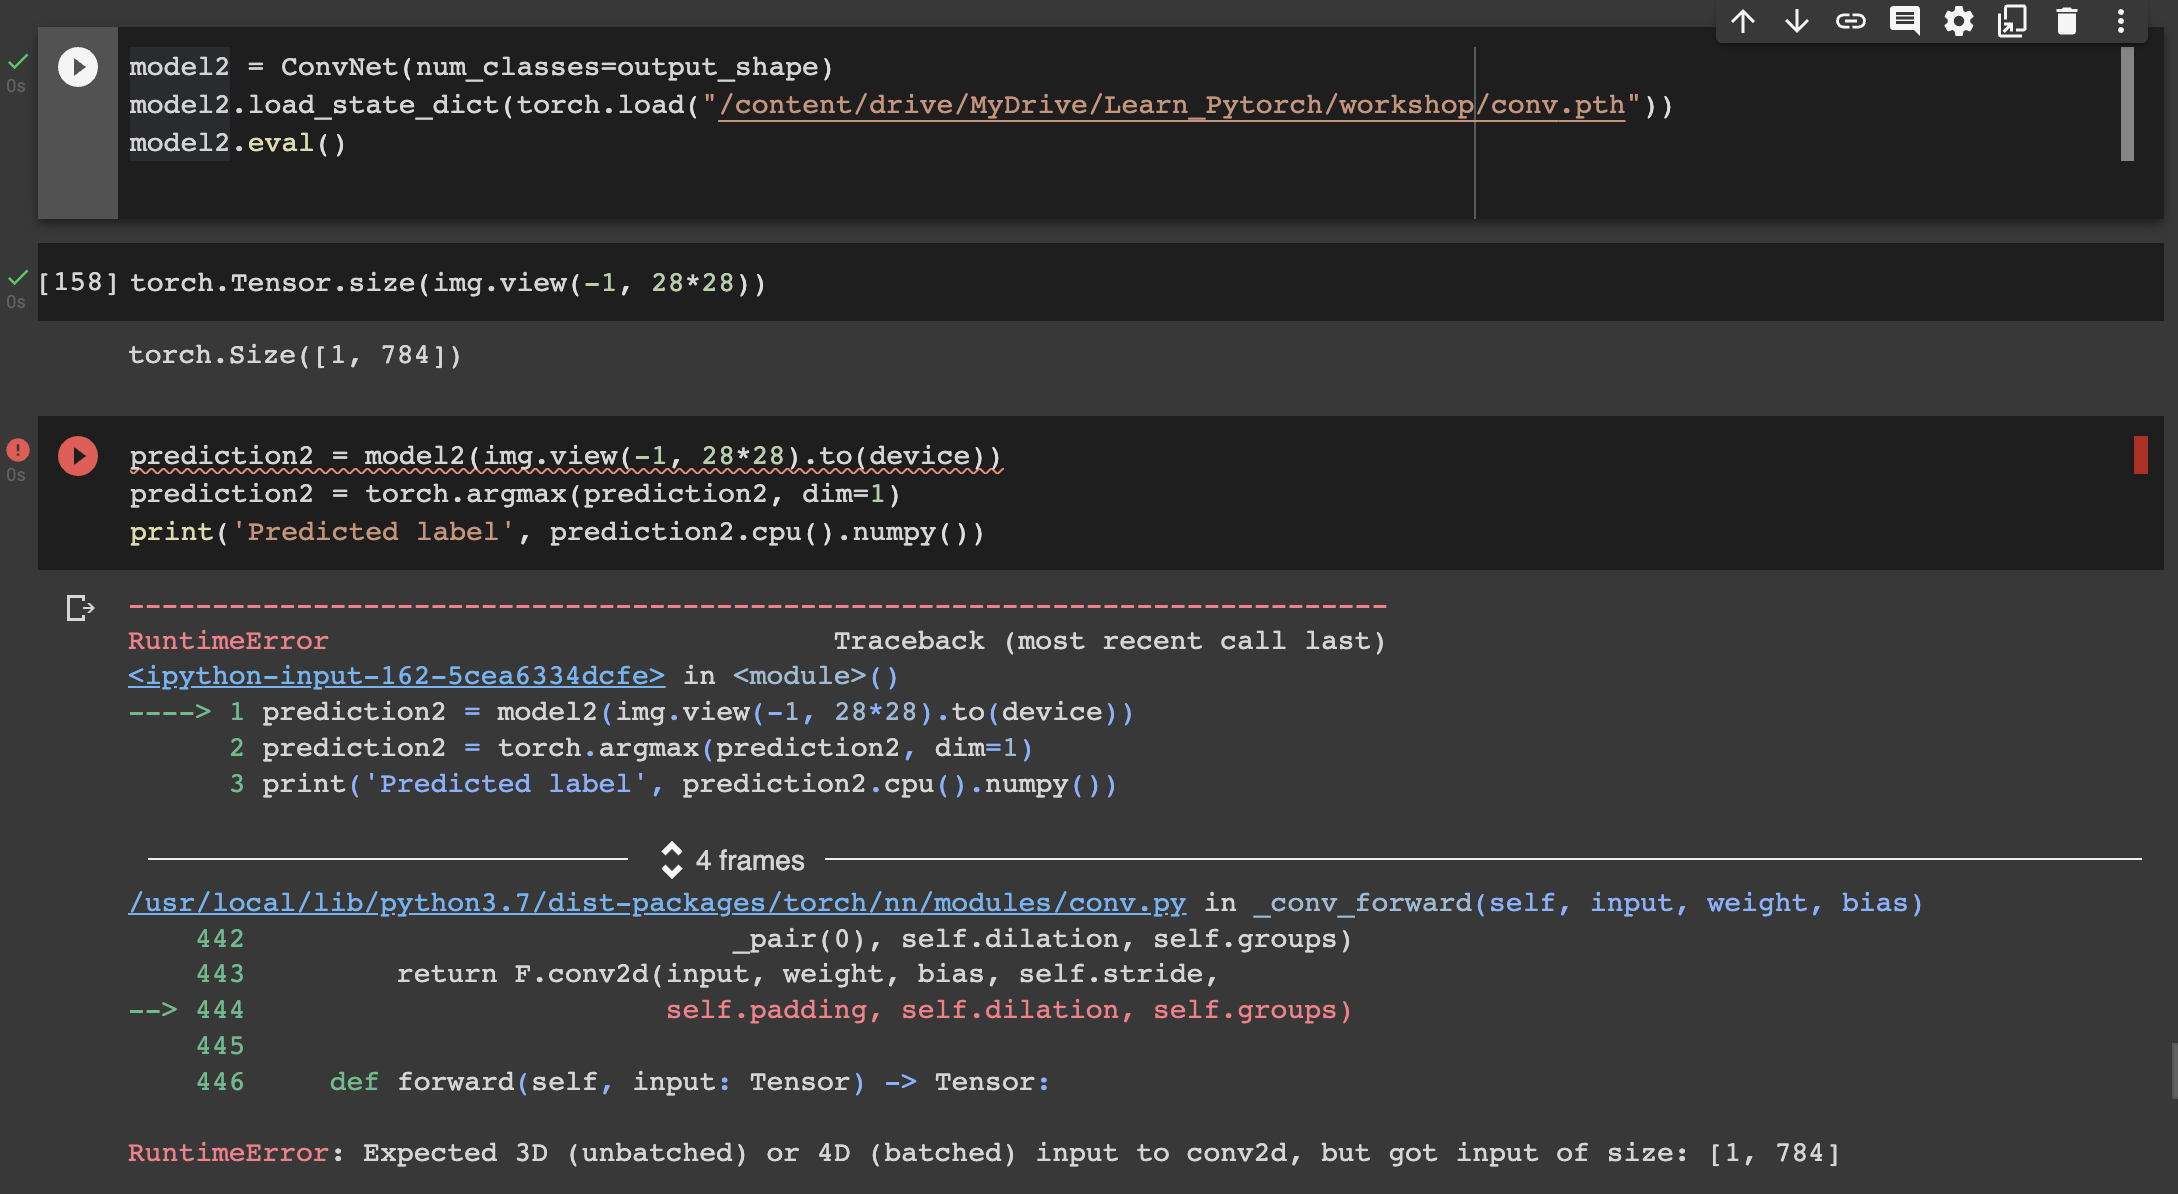Expand the 4 frames traceback section
This screenshot has height=1194, width=2178.
734,860
